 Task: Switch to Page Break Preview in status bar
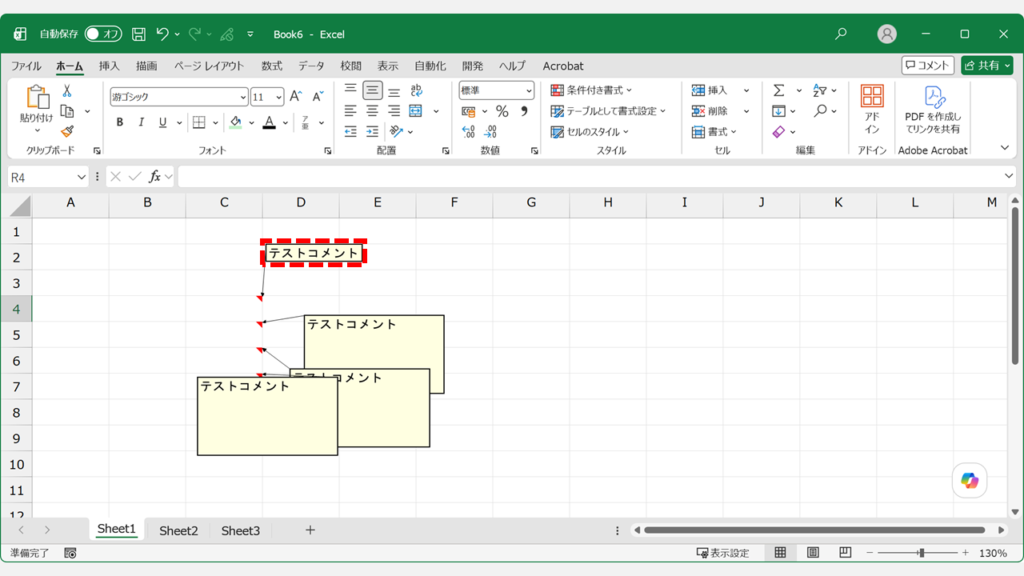click(x=845, y=553)
